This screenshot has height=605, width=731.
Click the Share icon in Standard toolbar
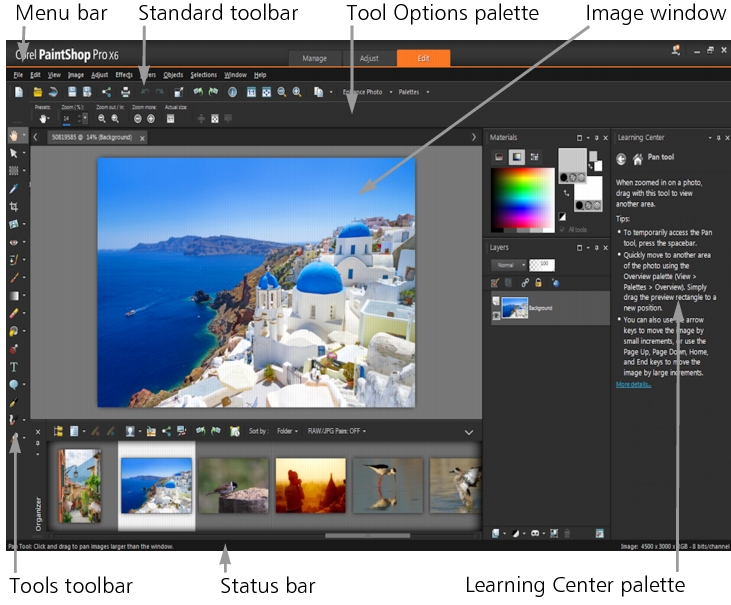tap(107, 92)
